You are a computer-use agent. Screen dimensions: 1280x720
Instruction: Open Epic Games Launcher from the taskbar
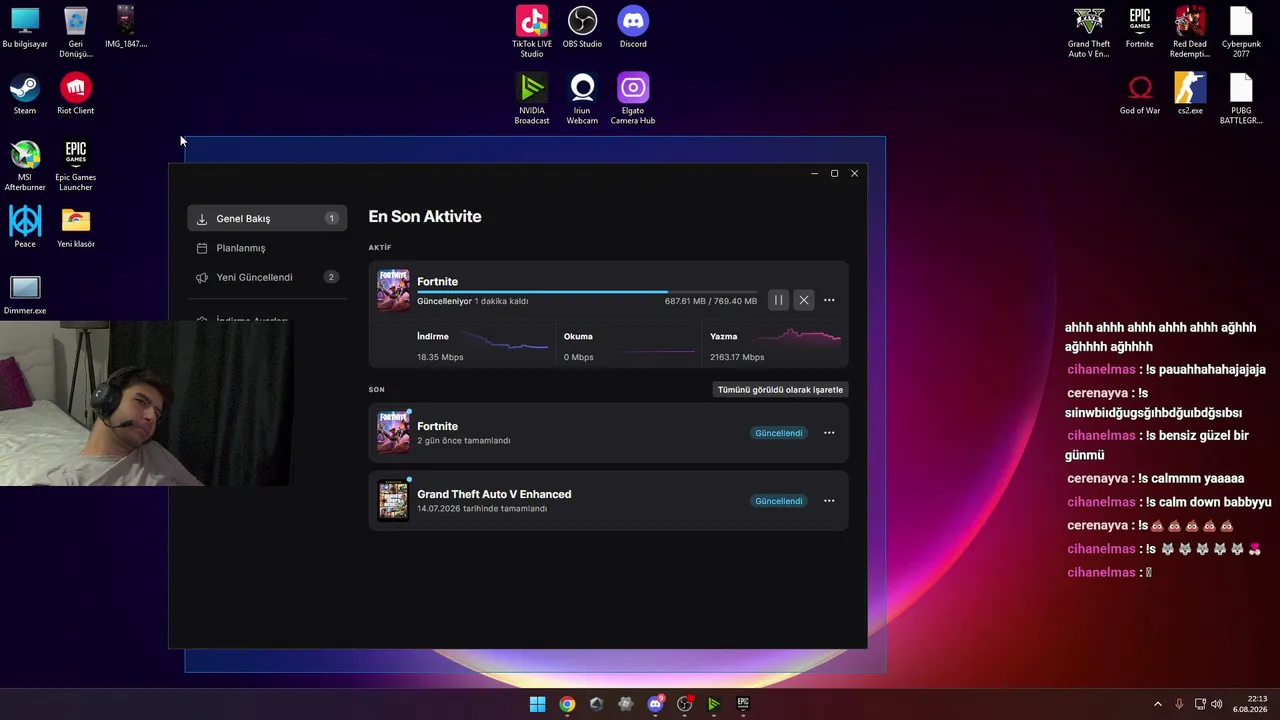743,704
